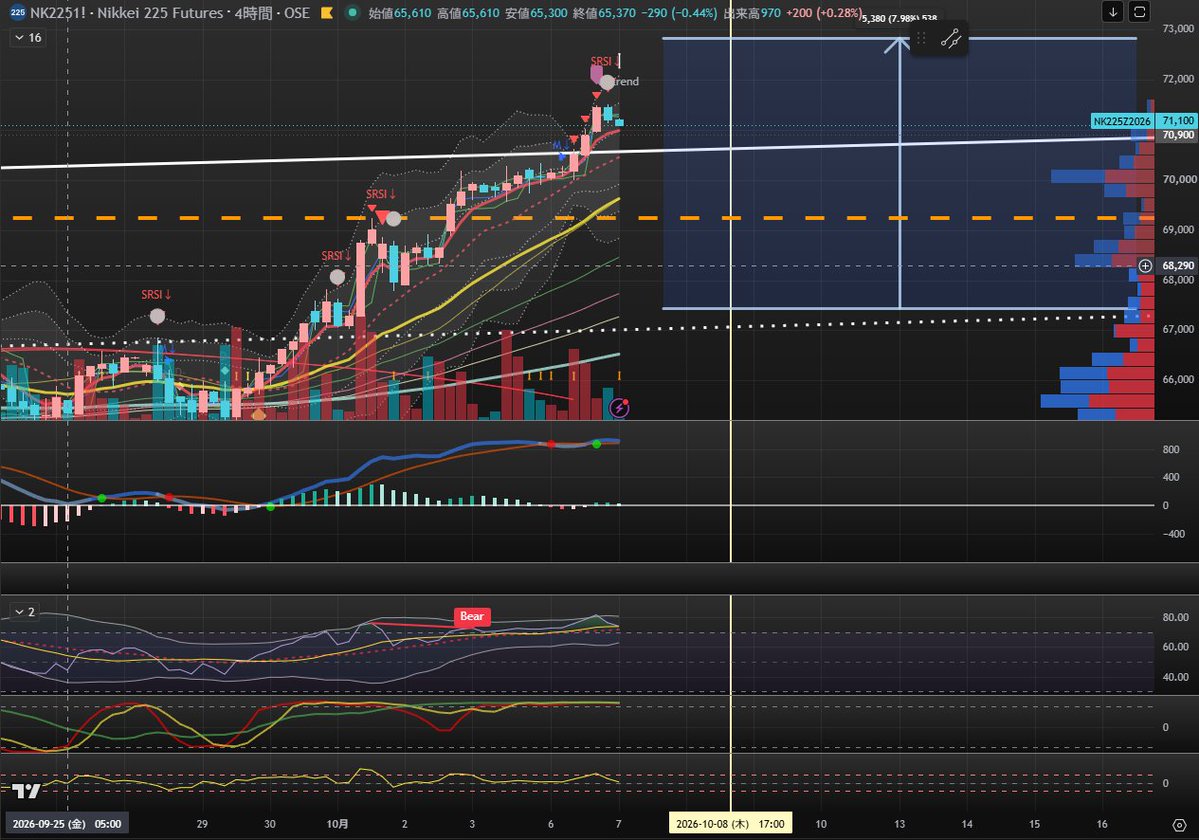This screenshot has height=840, width=1199.
Task: Click the move pane down arrow button
Action: (1113, 11)
